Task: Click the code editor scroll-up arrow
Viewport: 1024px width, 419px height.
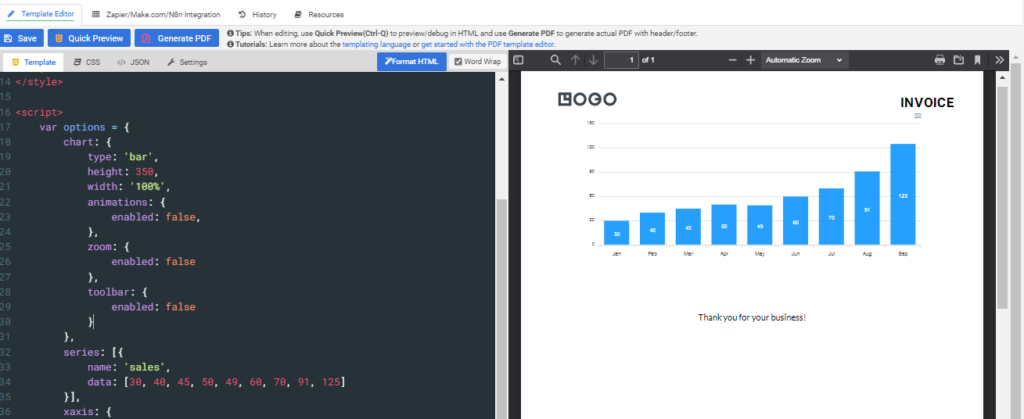Action: (x=502, y=79)
